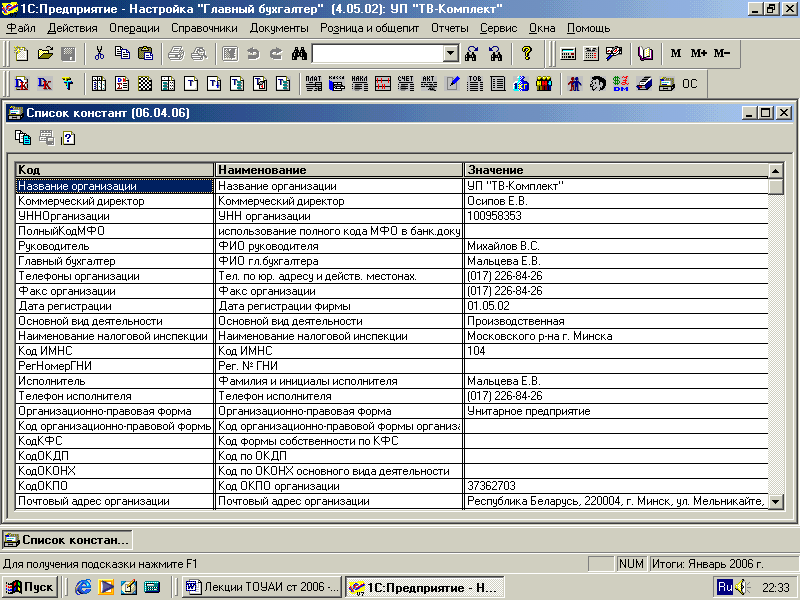Click the value cell 100958353

click(x=616, y=216)
